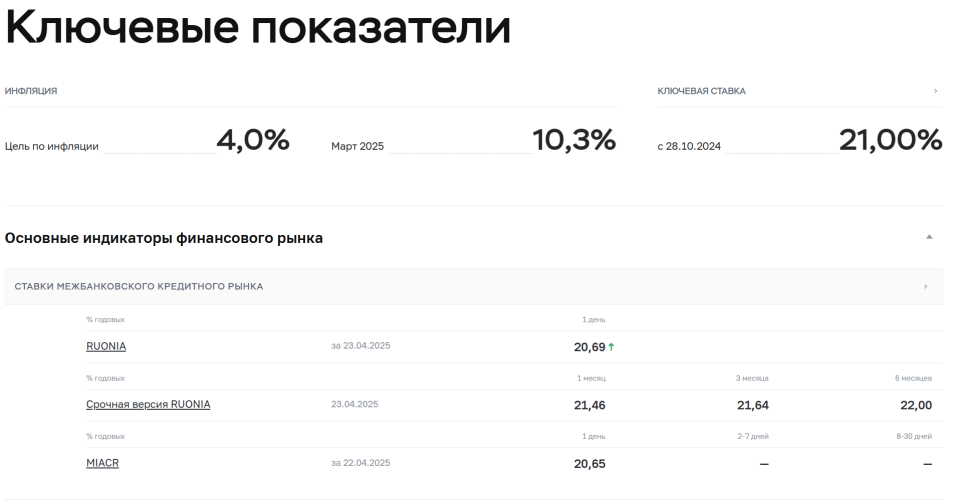The image size is (962, 500).
Task: Open the Срочная версия RUONIA link
Action: [148, 404]
